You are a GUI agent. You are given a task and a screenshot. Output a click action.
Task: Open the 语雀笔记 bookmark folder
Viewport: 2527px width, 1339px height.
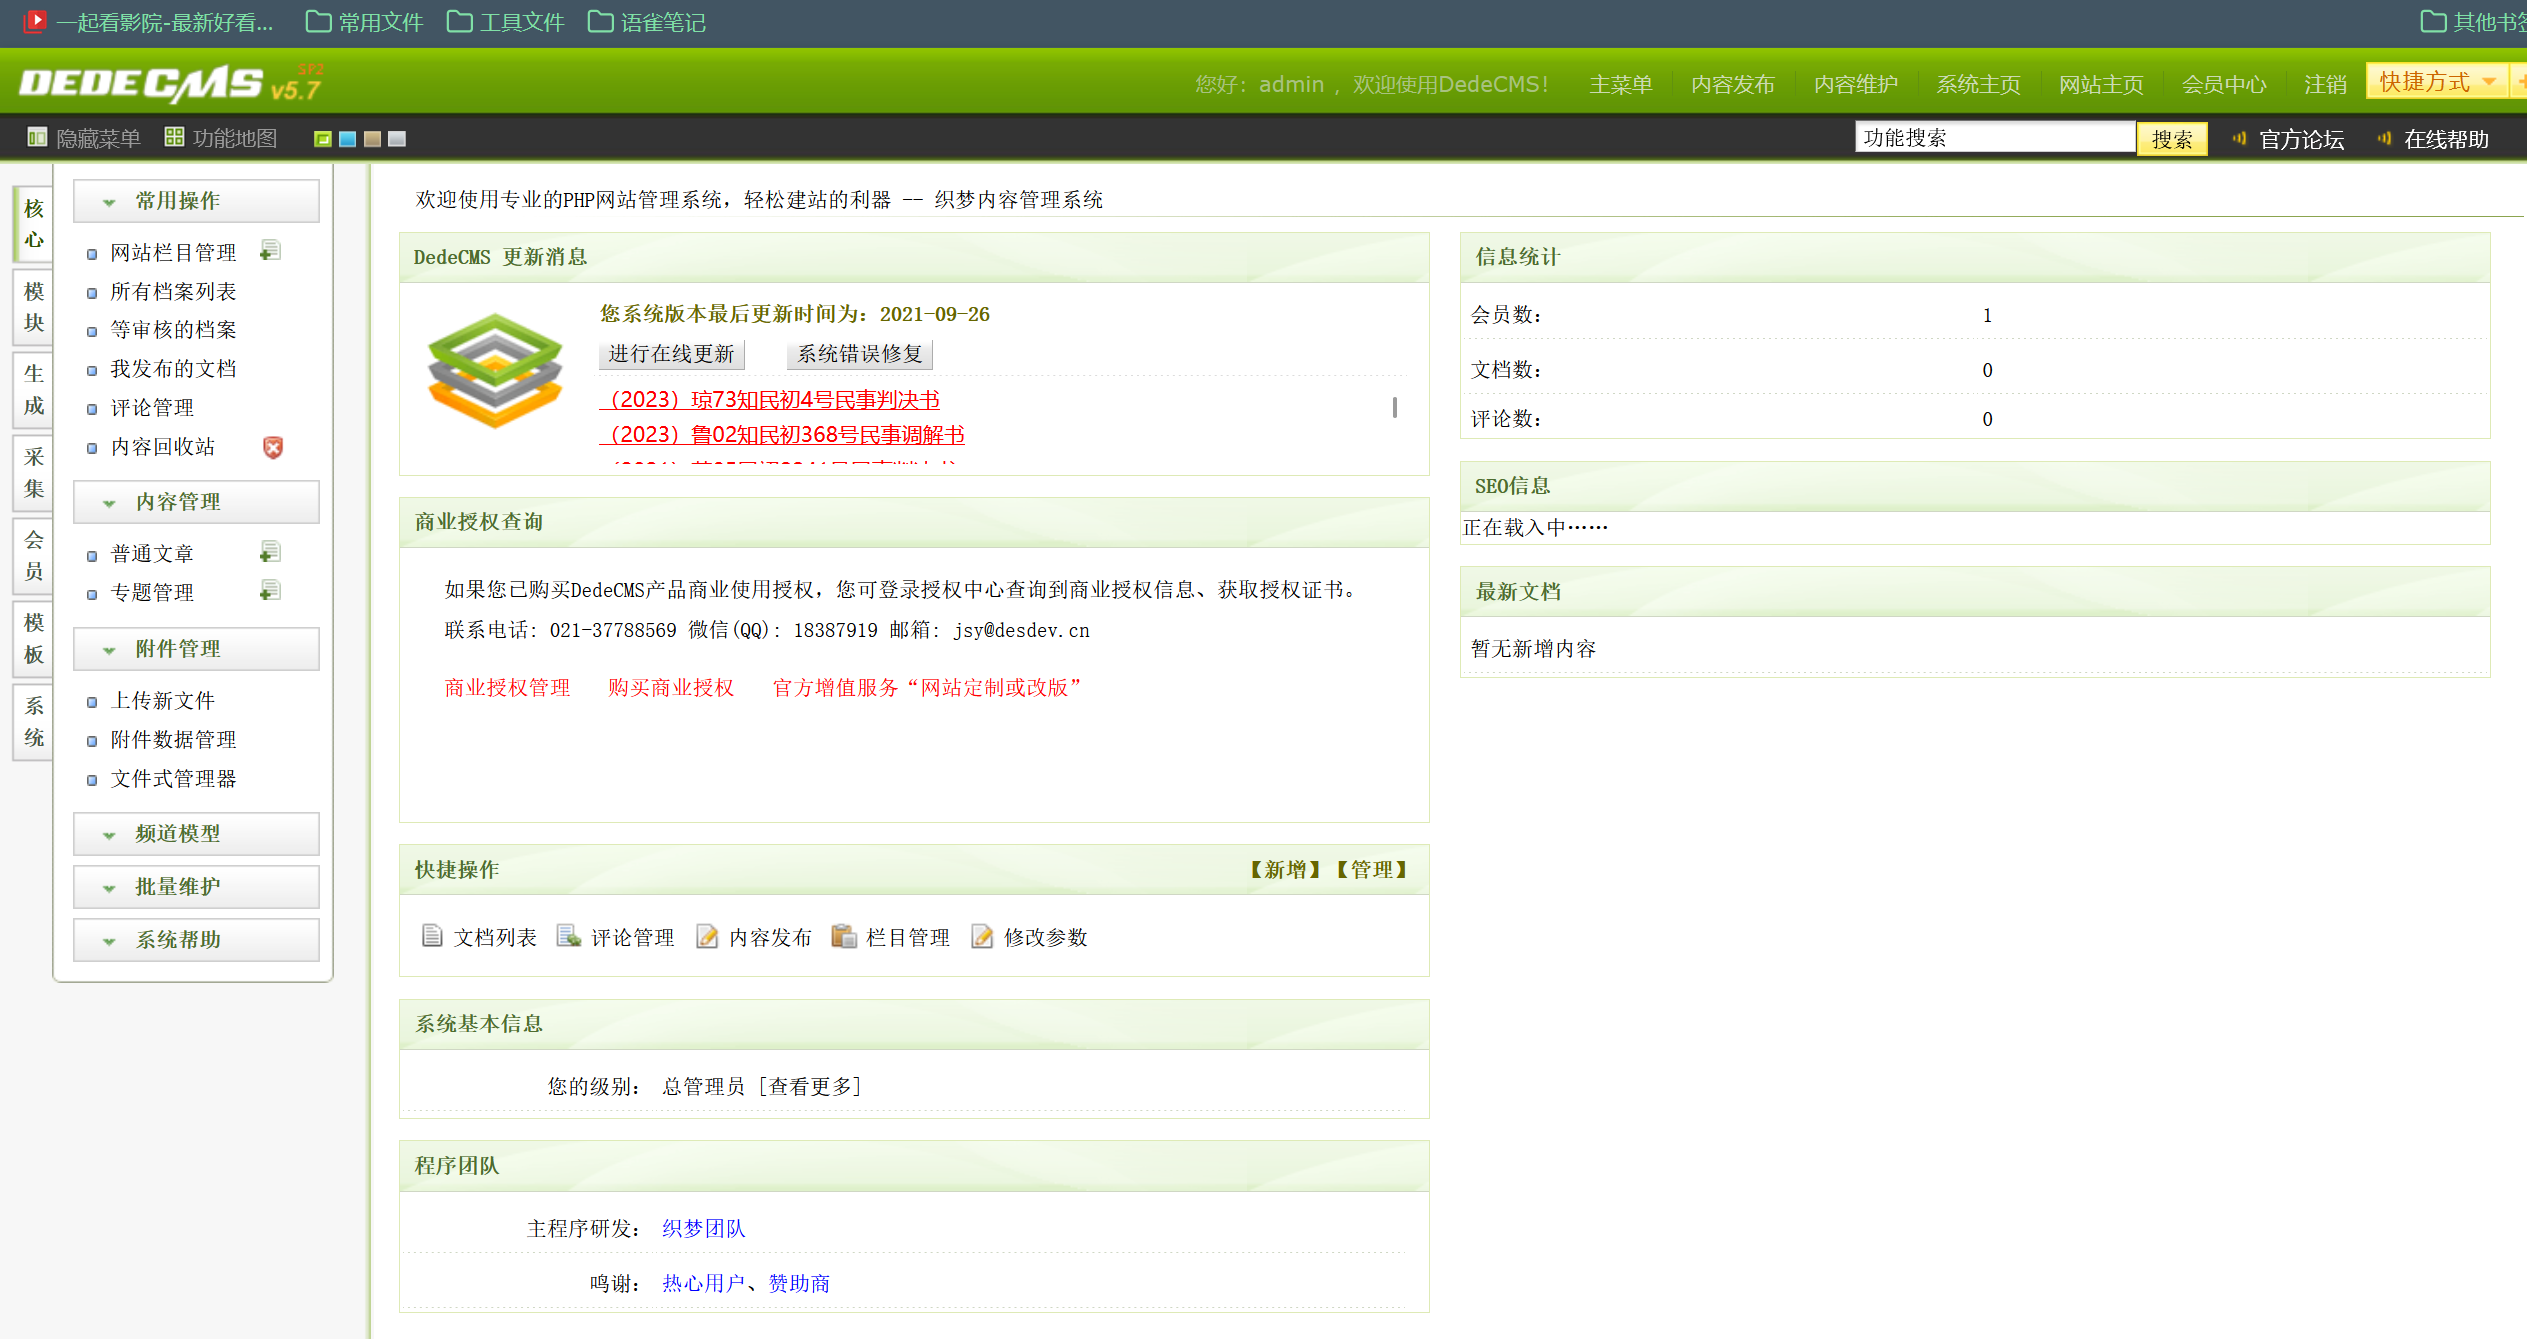(646, 22)
